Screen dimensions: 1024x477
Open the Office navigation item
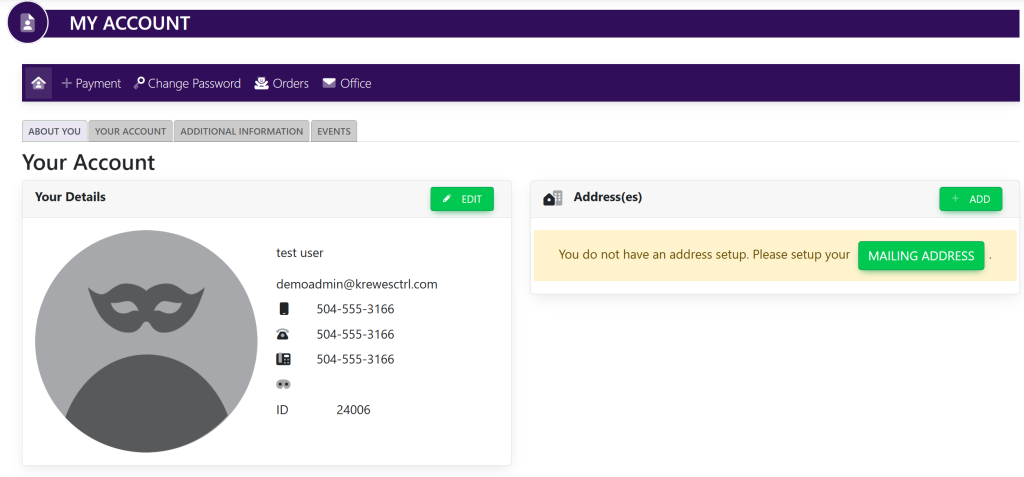(346, 83)
